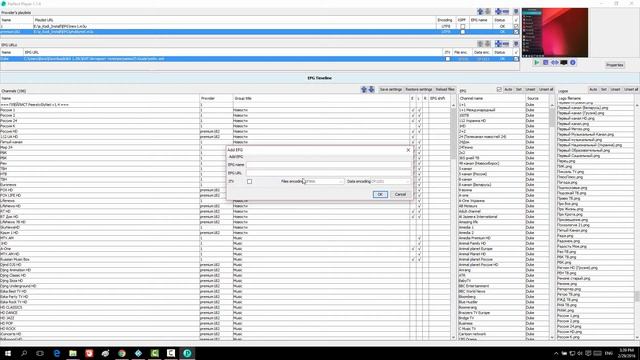
Task: Move selected playlist down in Provider's playlists
Action: (488, 11)
